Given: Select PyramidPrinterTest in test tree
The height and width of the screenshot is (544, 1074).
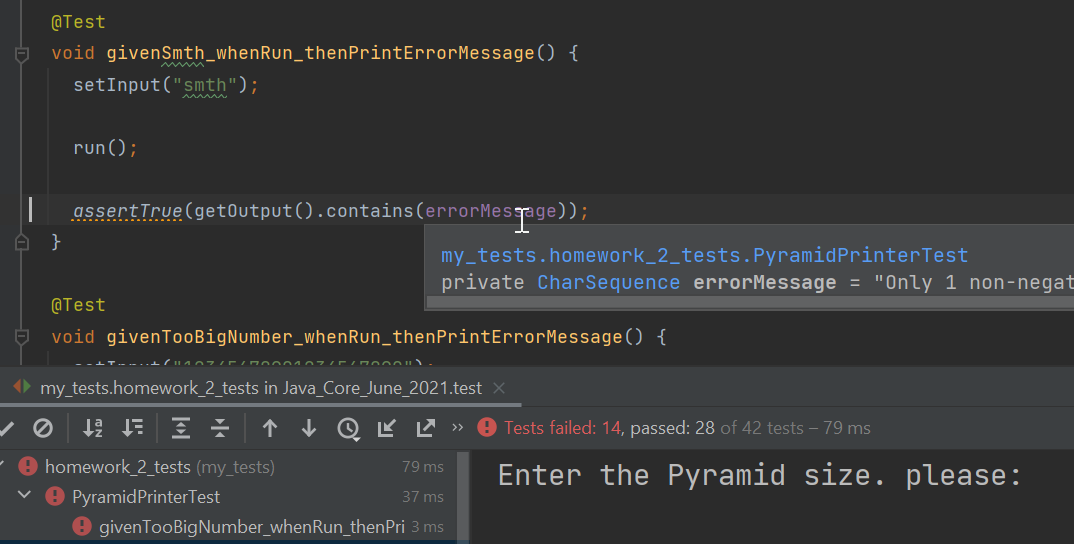Looking at the screenshot, I should pyautogui.click(x=146, y=497).
